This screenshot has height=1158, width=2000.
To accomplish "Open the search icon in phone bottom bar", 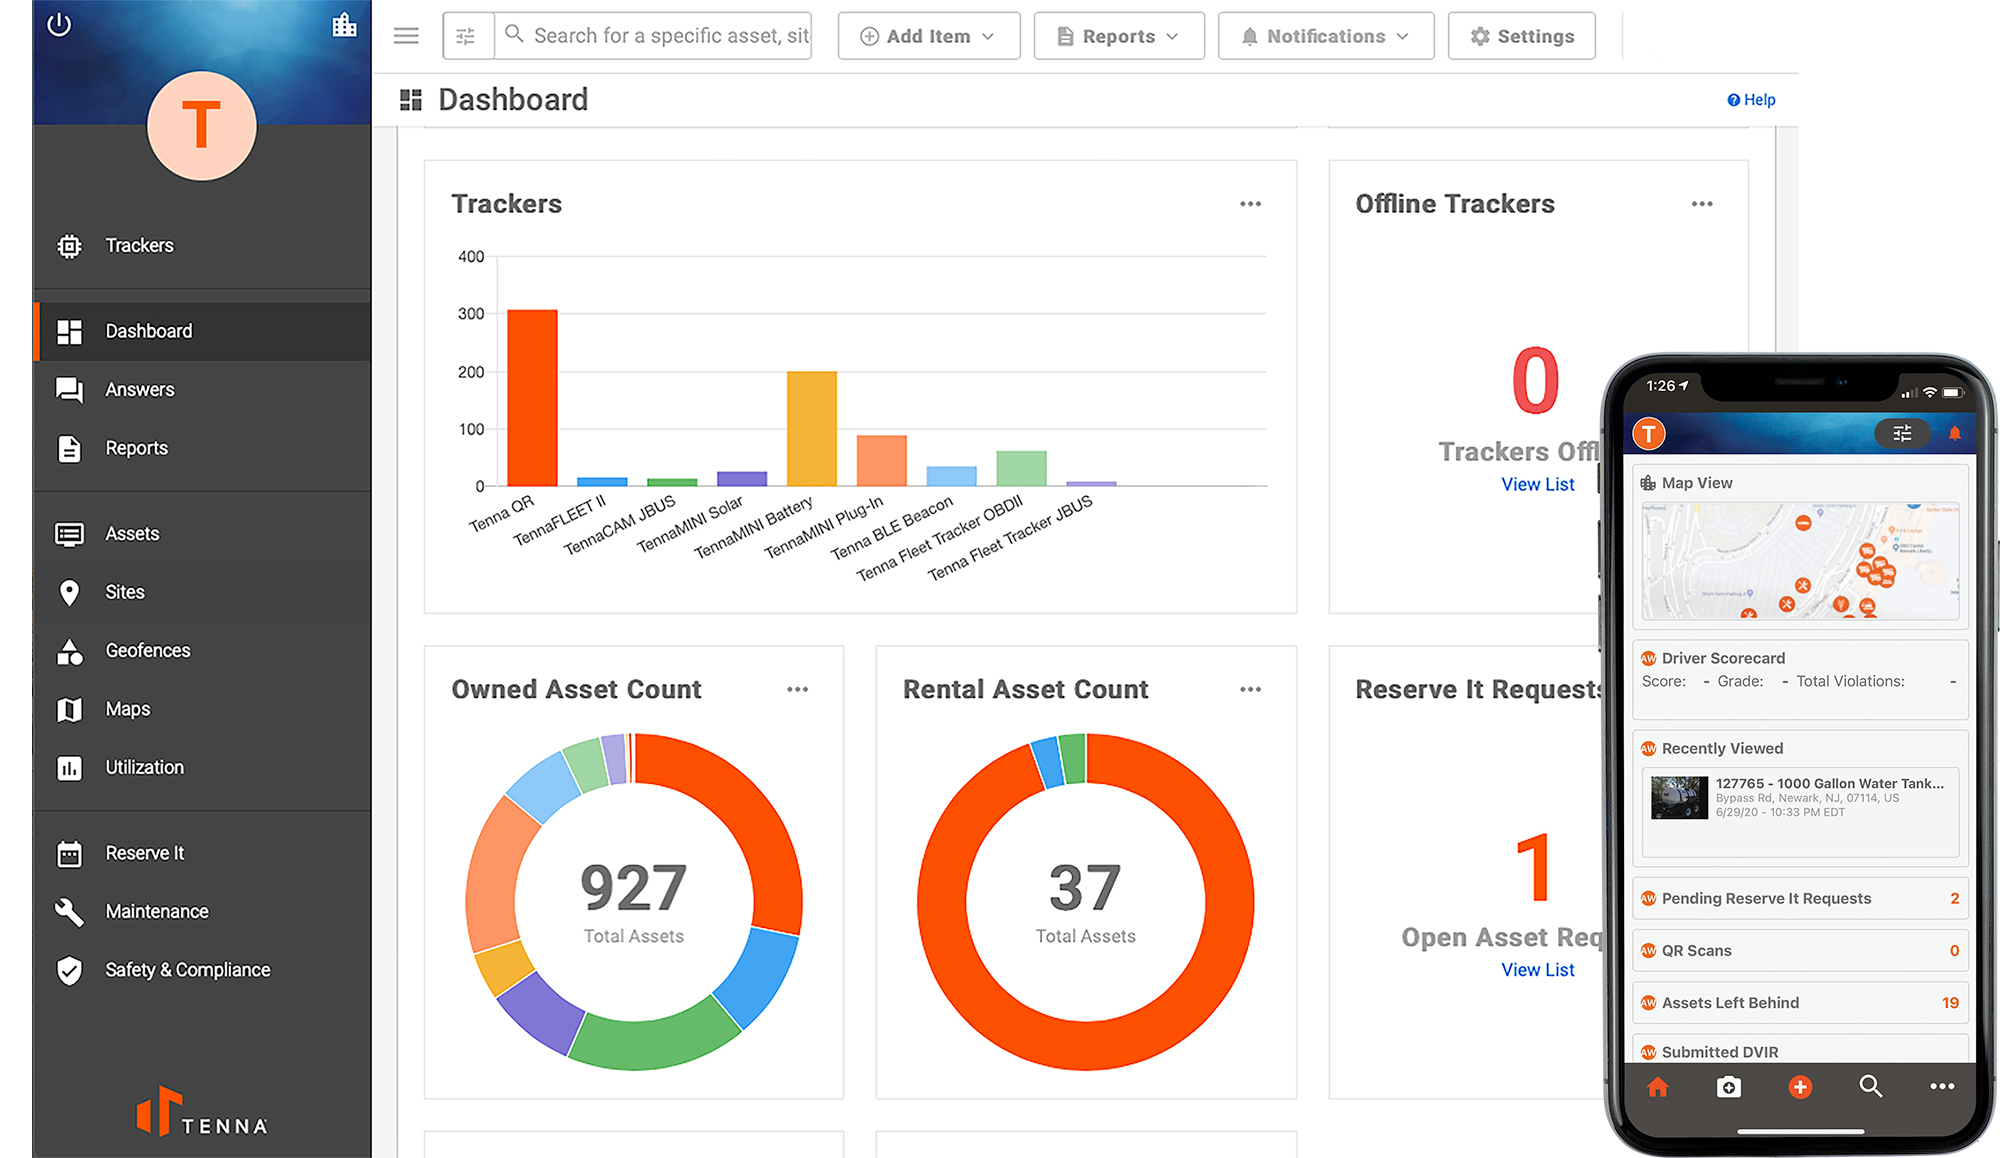I will click(x=1871, y=1087).
